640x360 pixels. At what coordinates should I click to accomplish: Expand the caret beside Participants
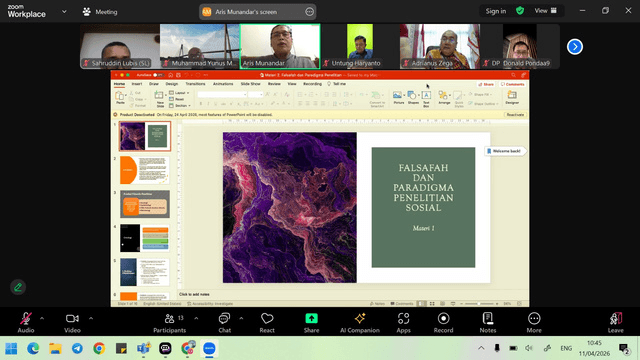pos(196,318)
